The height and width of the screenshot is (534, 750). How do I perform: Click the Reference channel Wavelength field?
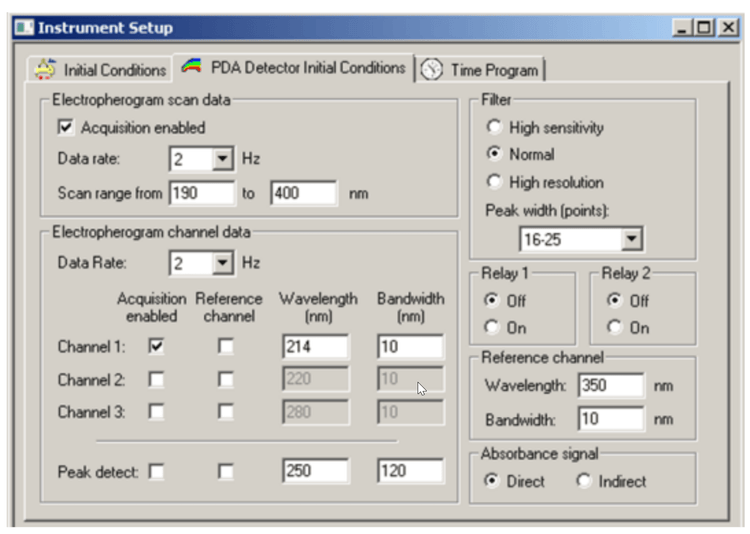tap(610, 385)
